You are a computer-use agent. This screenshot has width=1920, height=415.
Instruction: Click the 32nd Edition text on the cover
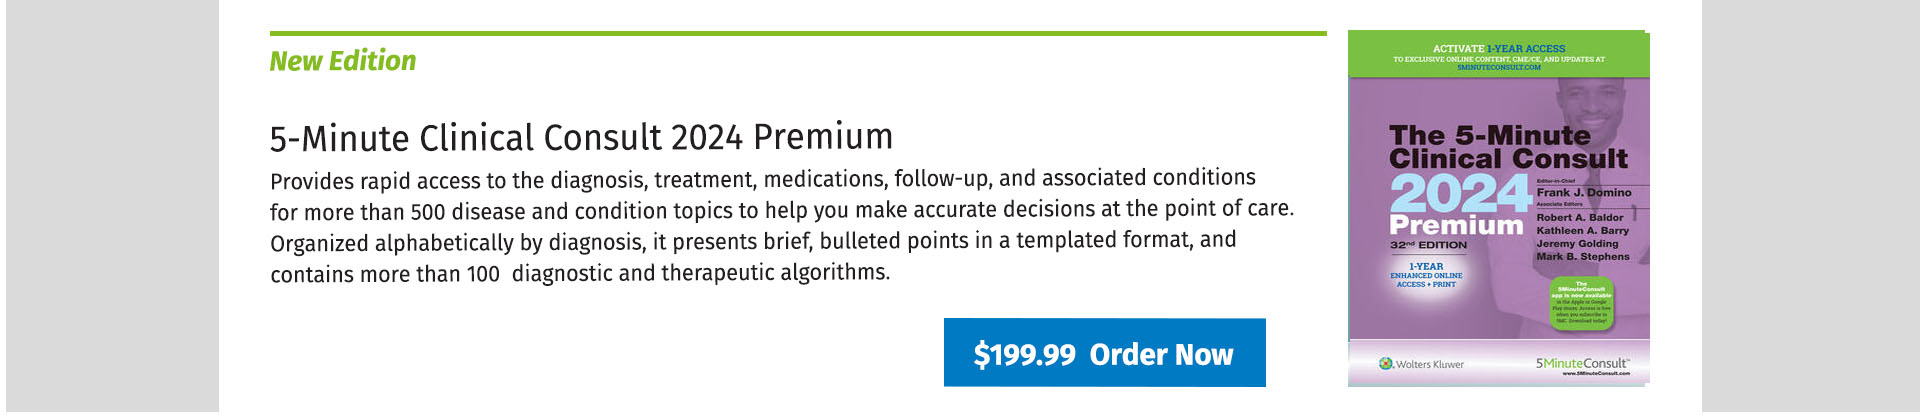pyautogui.click(x=1428, y=245)
